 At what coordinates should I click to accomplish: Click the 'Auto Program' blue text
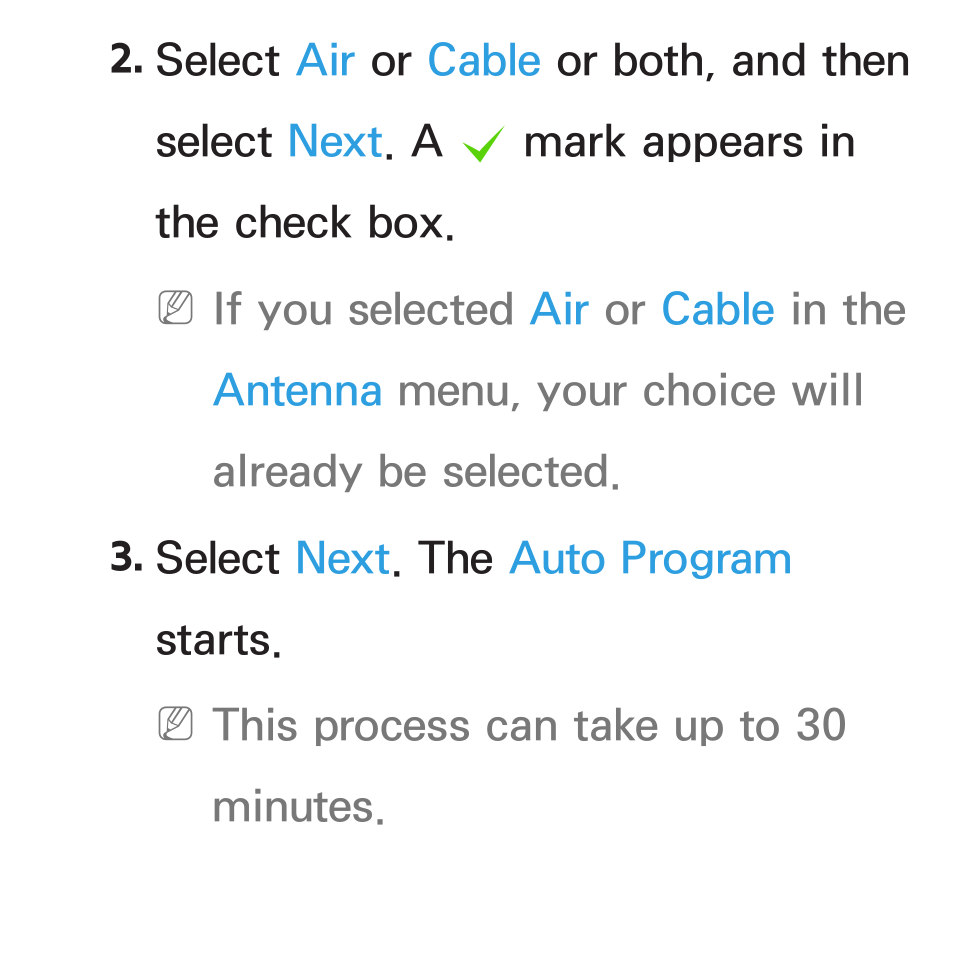(651, 559)
